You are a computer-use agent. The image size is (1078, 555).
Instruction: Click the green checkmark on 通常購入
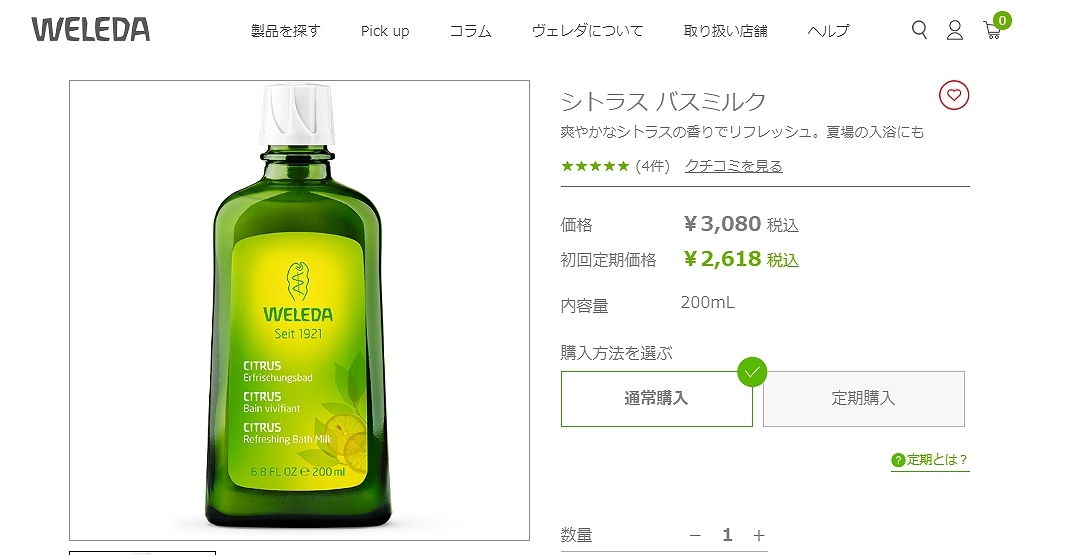tap(752, 372)
